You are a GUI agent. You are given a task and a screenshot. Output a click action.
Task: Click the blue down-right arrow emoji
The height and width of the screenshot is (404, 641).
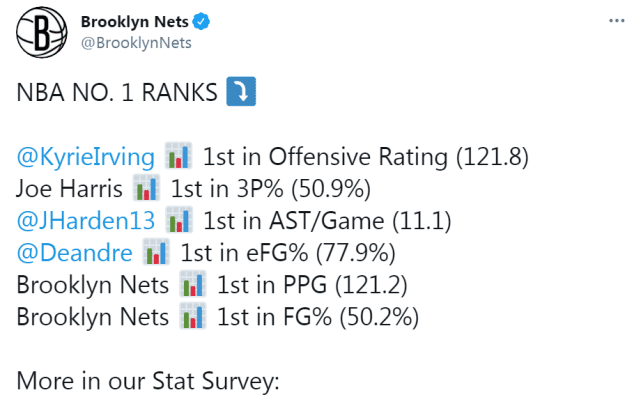click(243, 93)
